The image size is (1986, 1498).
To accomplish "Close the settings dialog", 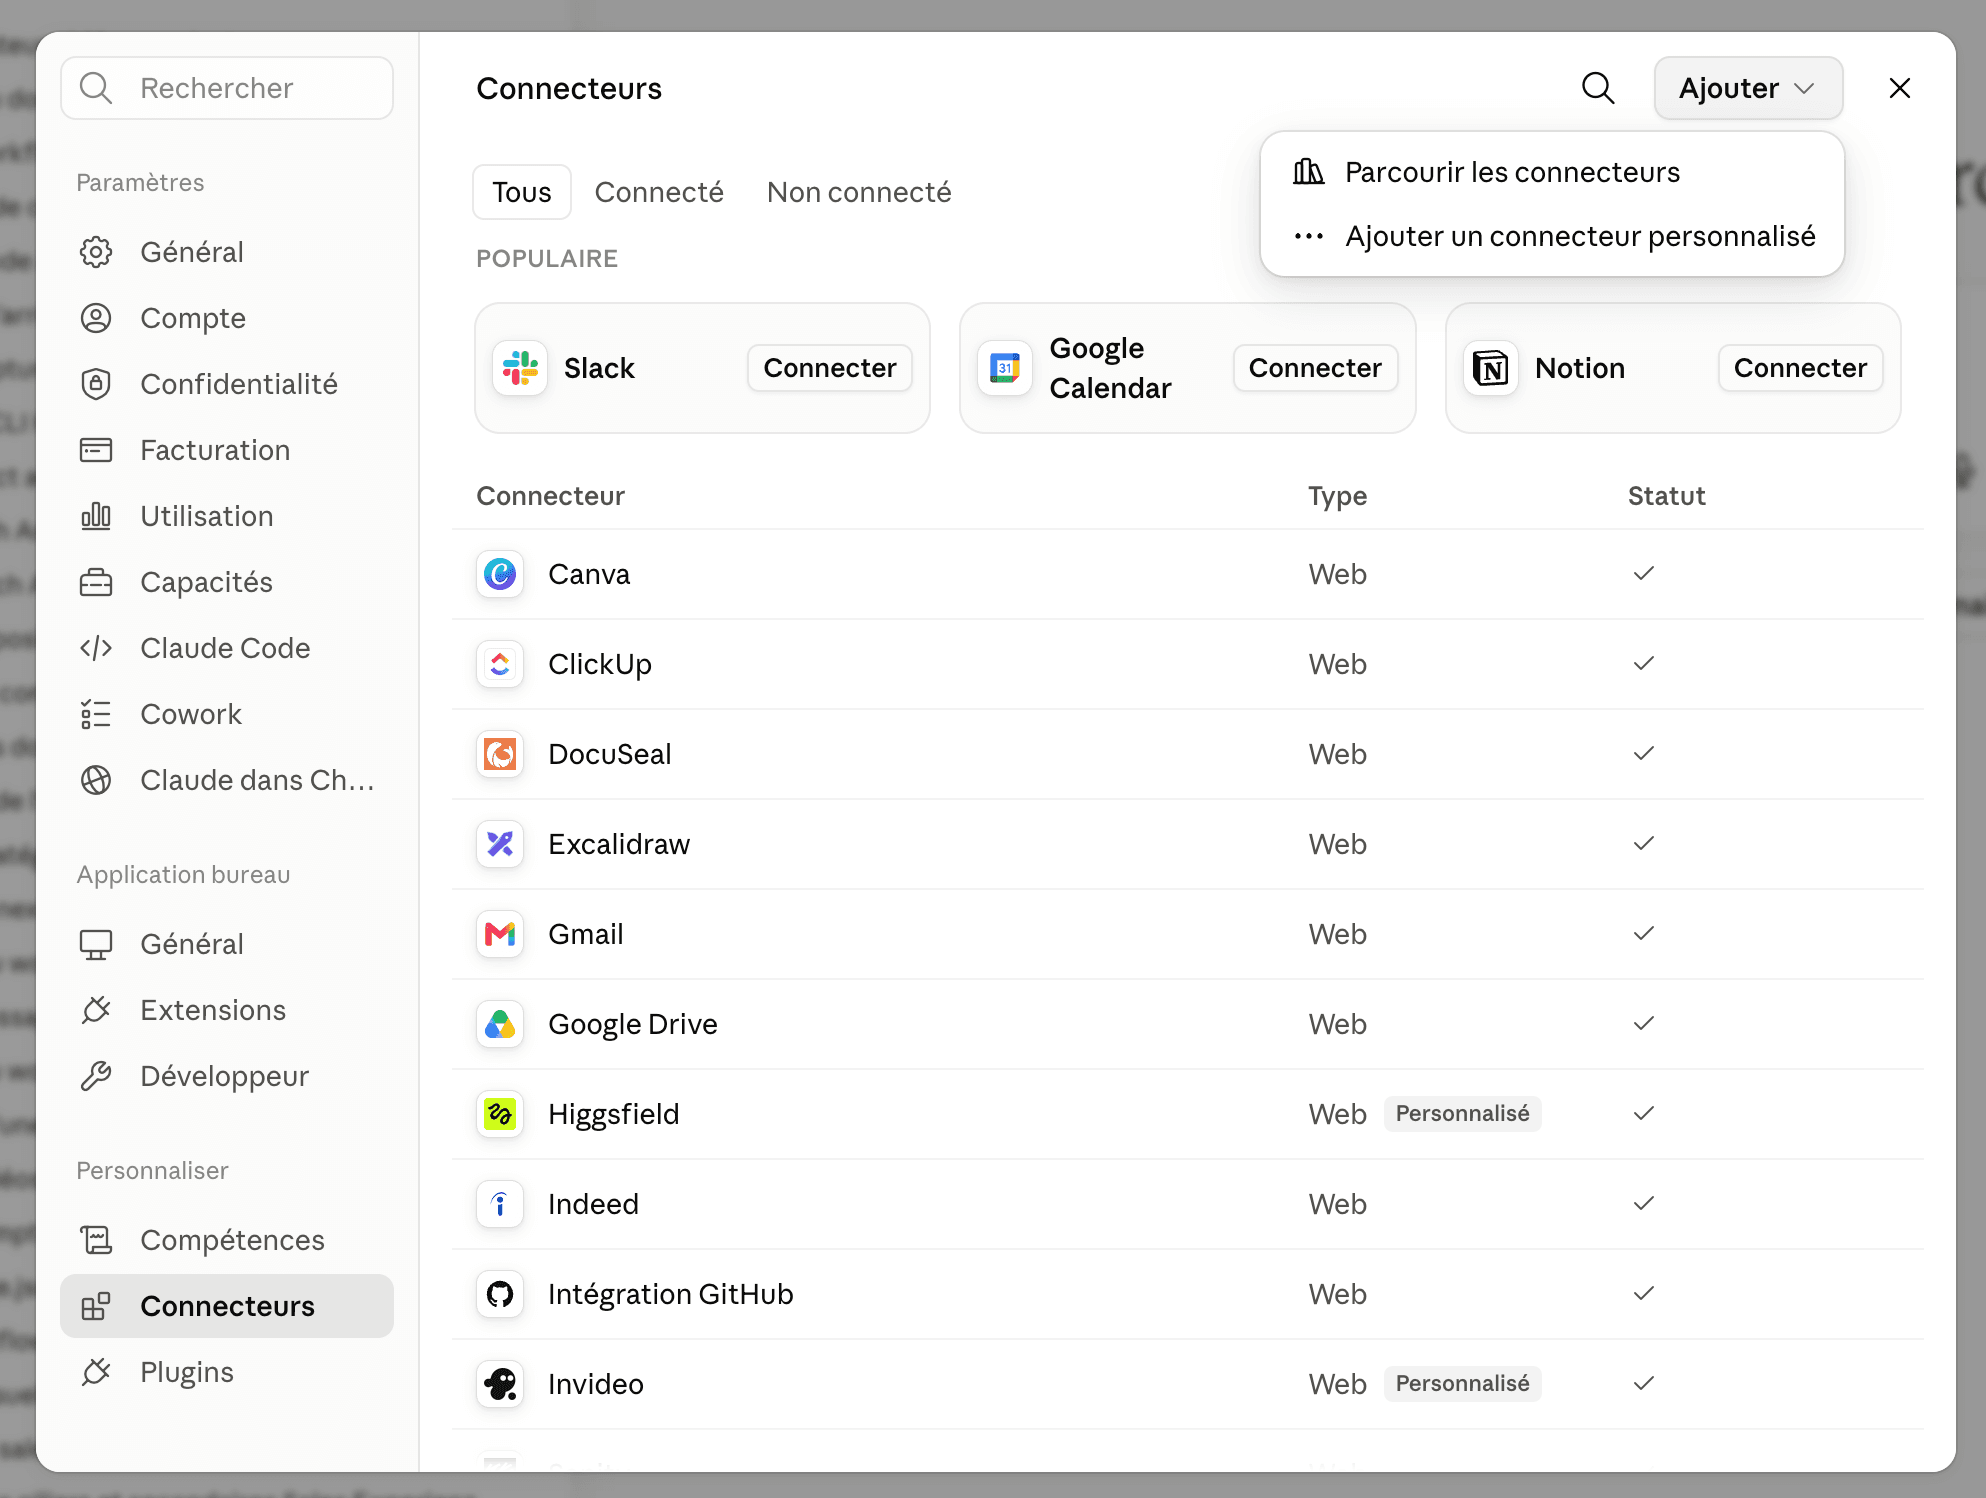I will 1900,88.
